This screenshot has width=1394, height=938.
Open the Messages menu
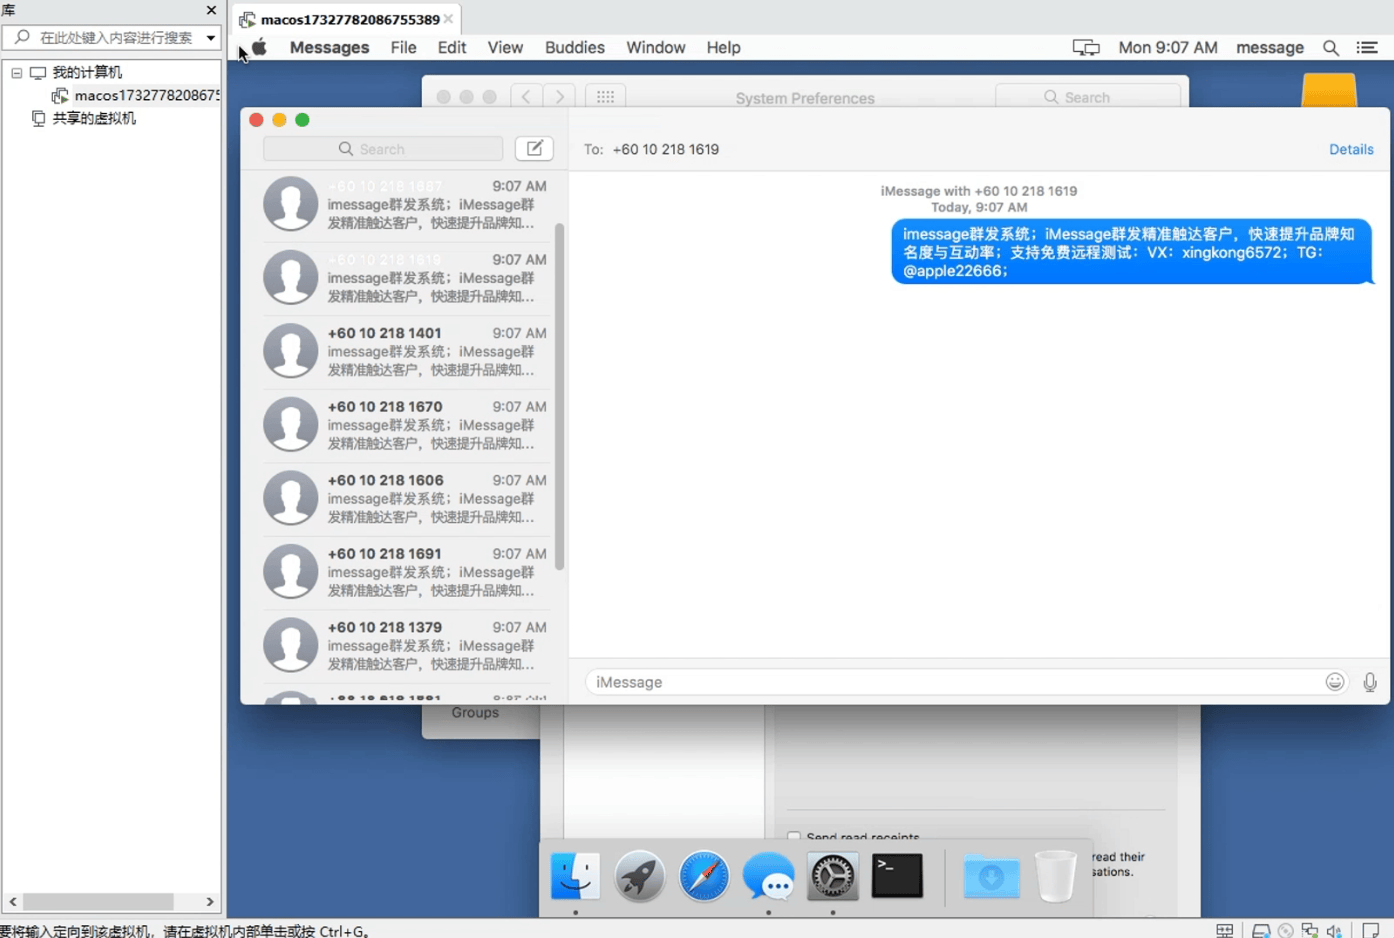point(329,47)
